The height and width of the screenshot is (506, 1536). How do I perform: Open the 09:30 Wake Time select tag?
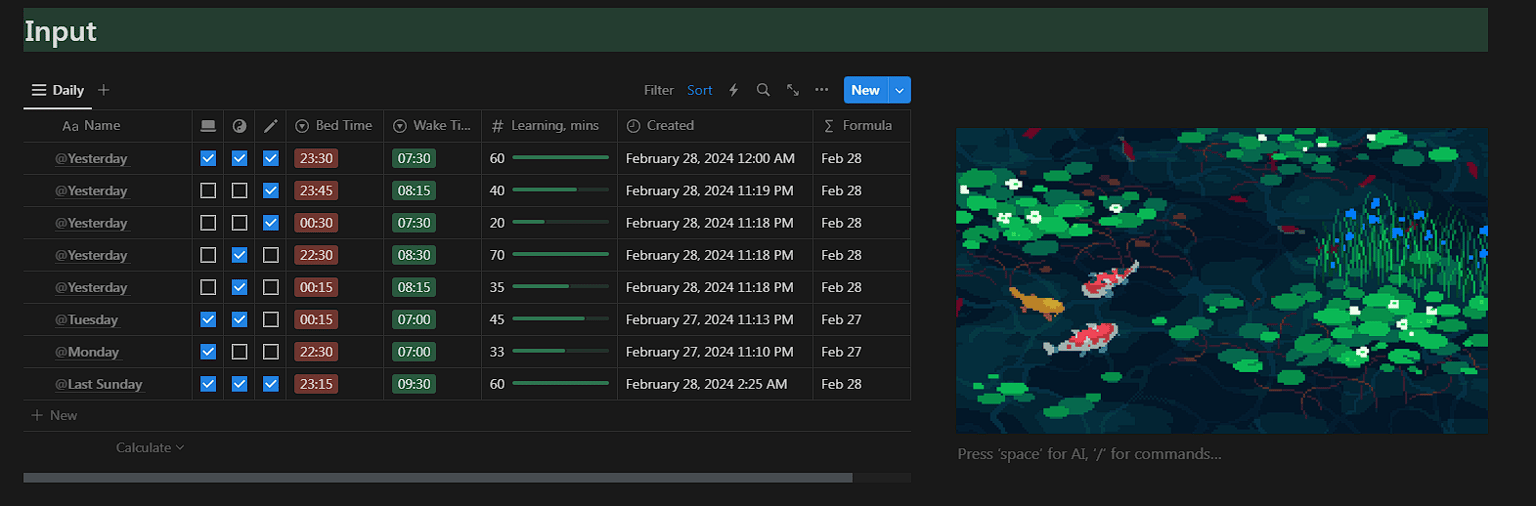(x=414, y=384)
